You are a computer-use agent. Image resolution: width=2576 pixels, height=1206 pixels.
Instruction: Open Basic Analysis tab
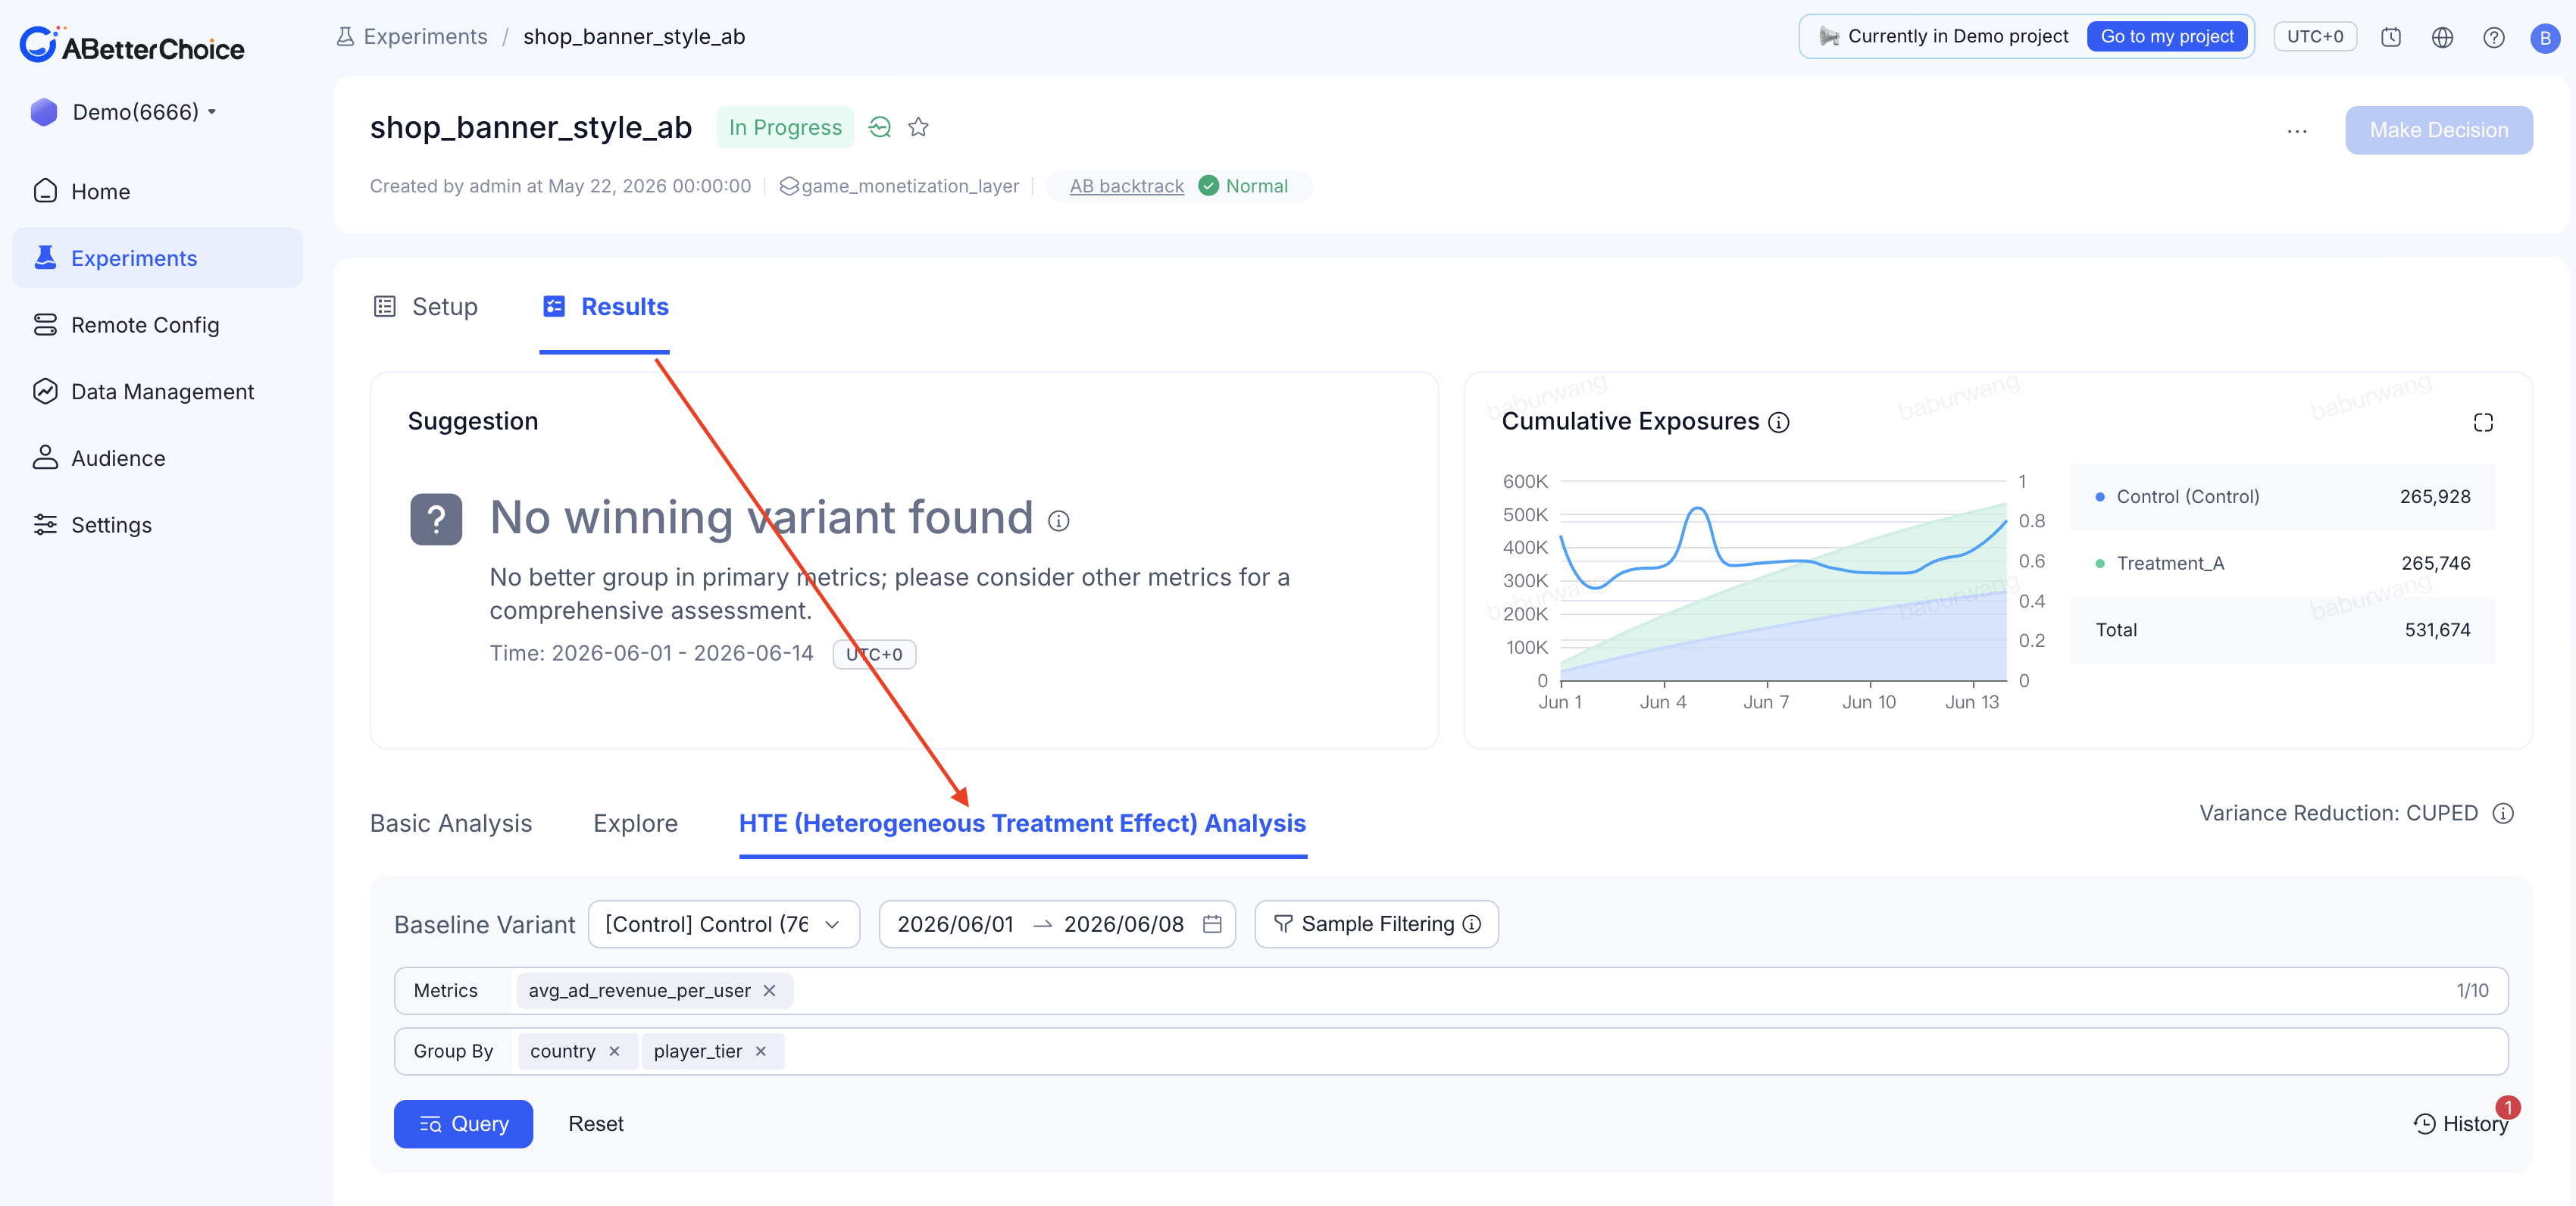tap(451, 823)
